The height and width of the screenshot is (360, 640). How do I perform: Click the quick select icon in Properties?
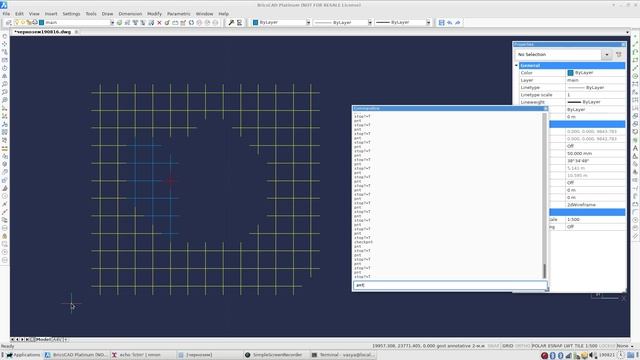tap(619, 54)
